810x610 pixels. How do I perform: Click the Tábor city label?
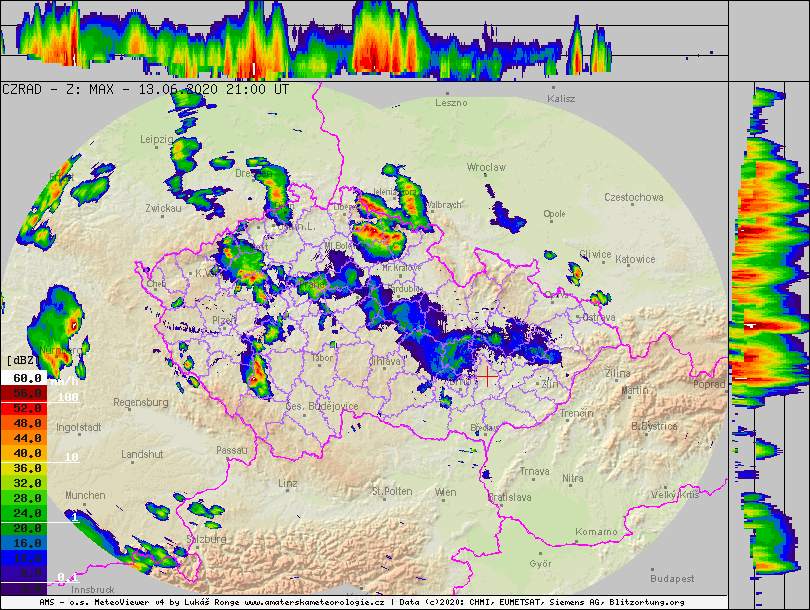(x=322, y=357)
